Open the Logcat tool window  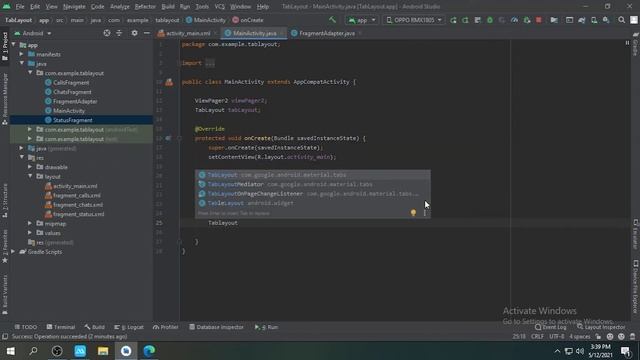129,327
